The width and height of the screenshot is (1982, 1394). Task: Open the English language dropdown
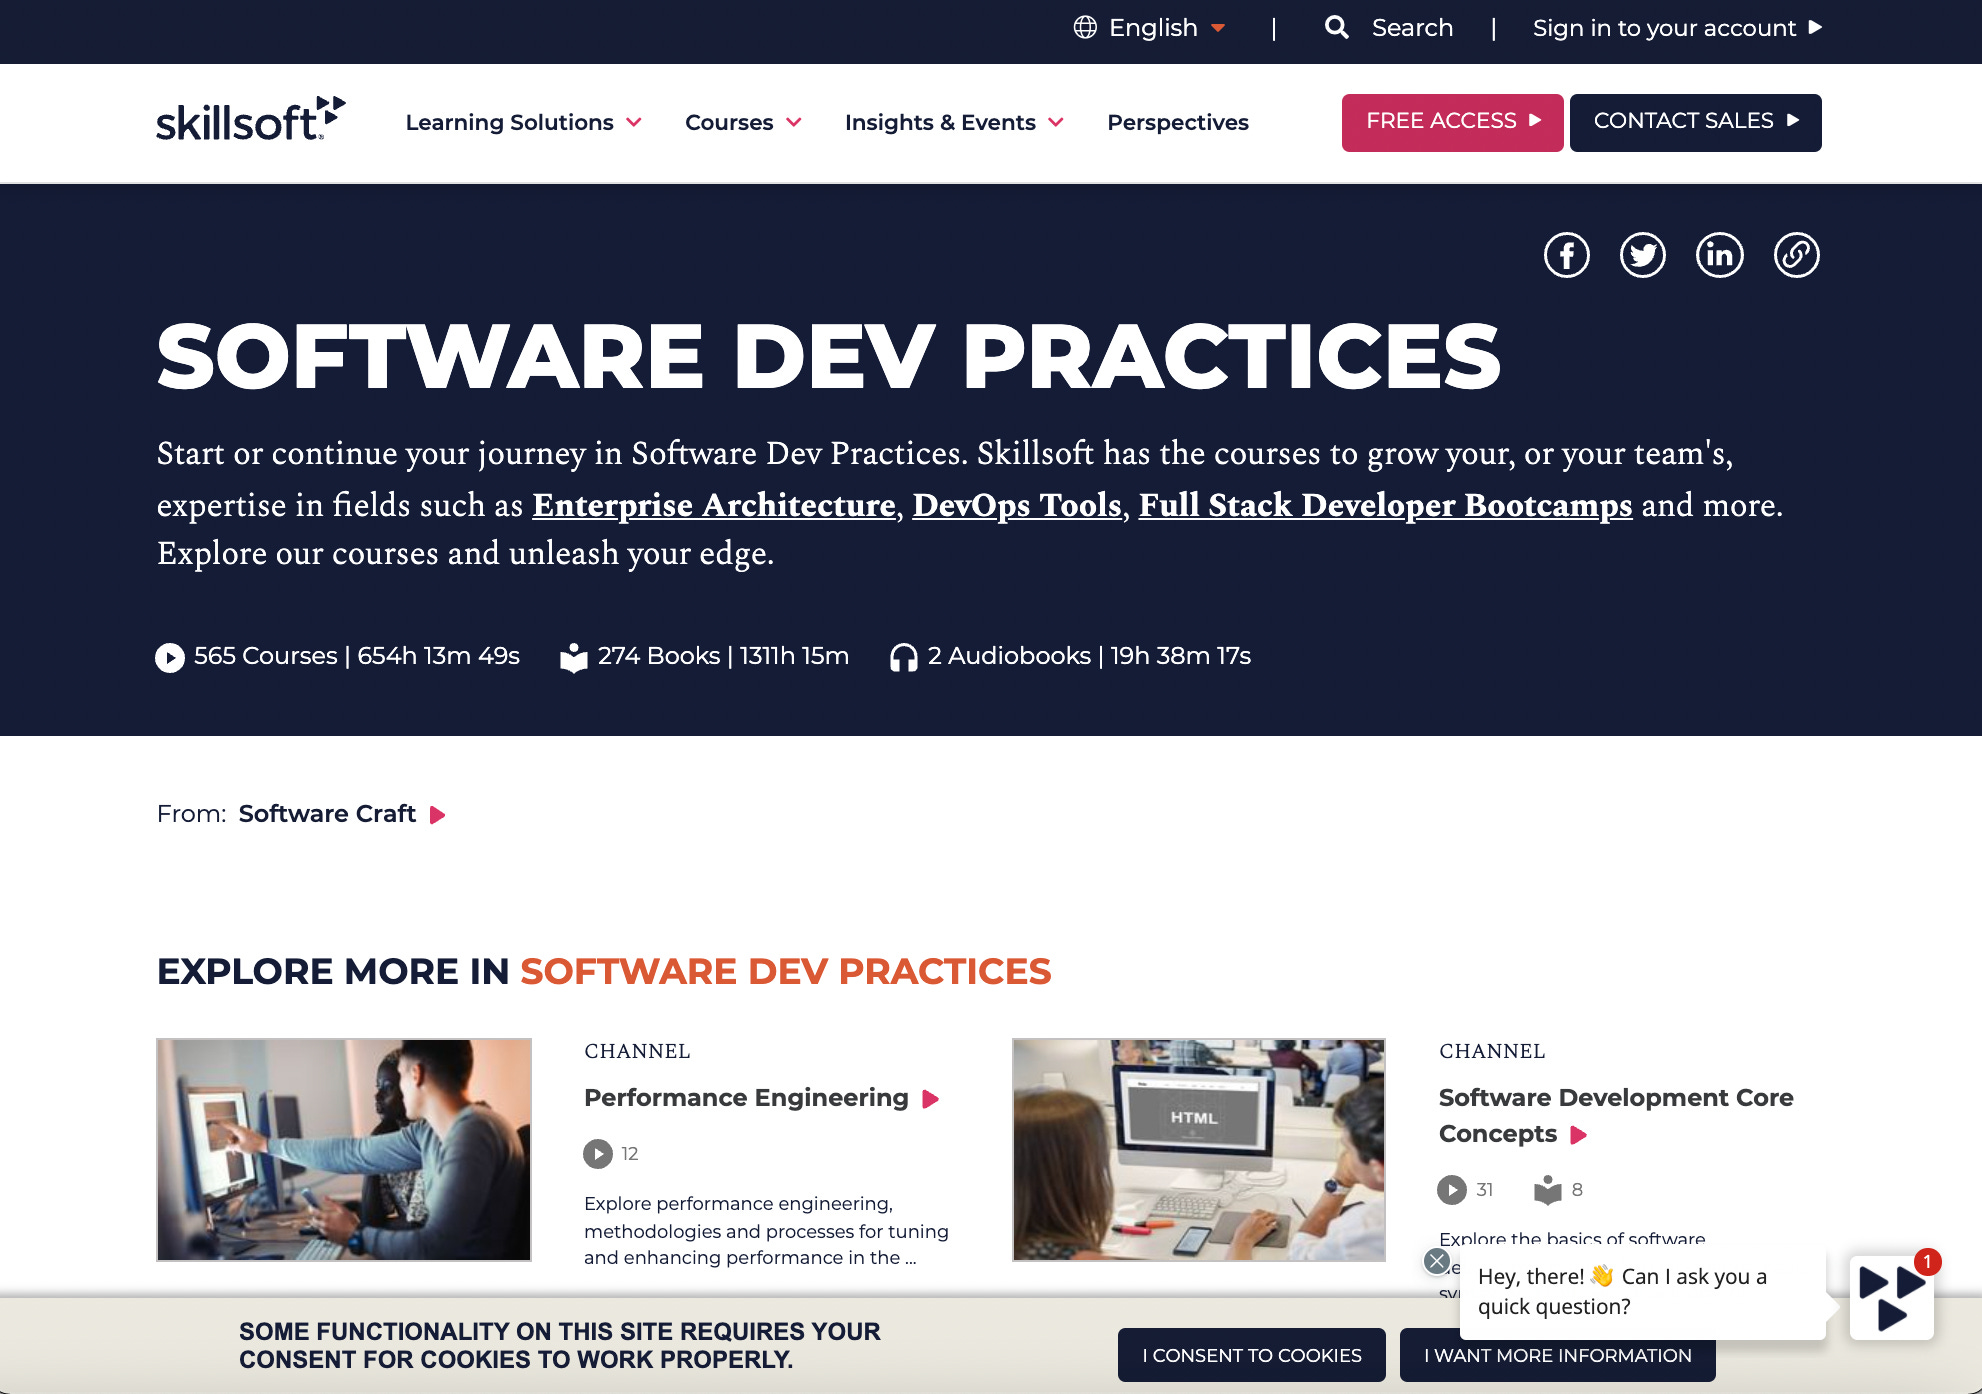point(1150,27)
